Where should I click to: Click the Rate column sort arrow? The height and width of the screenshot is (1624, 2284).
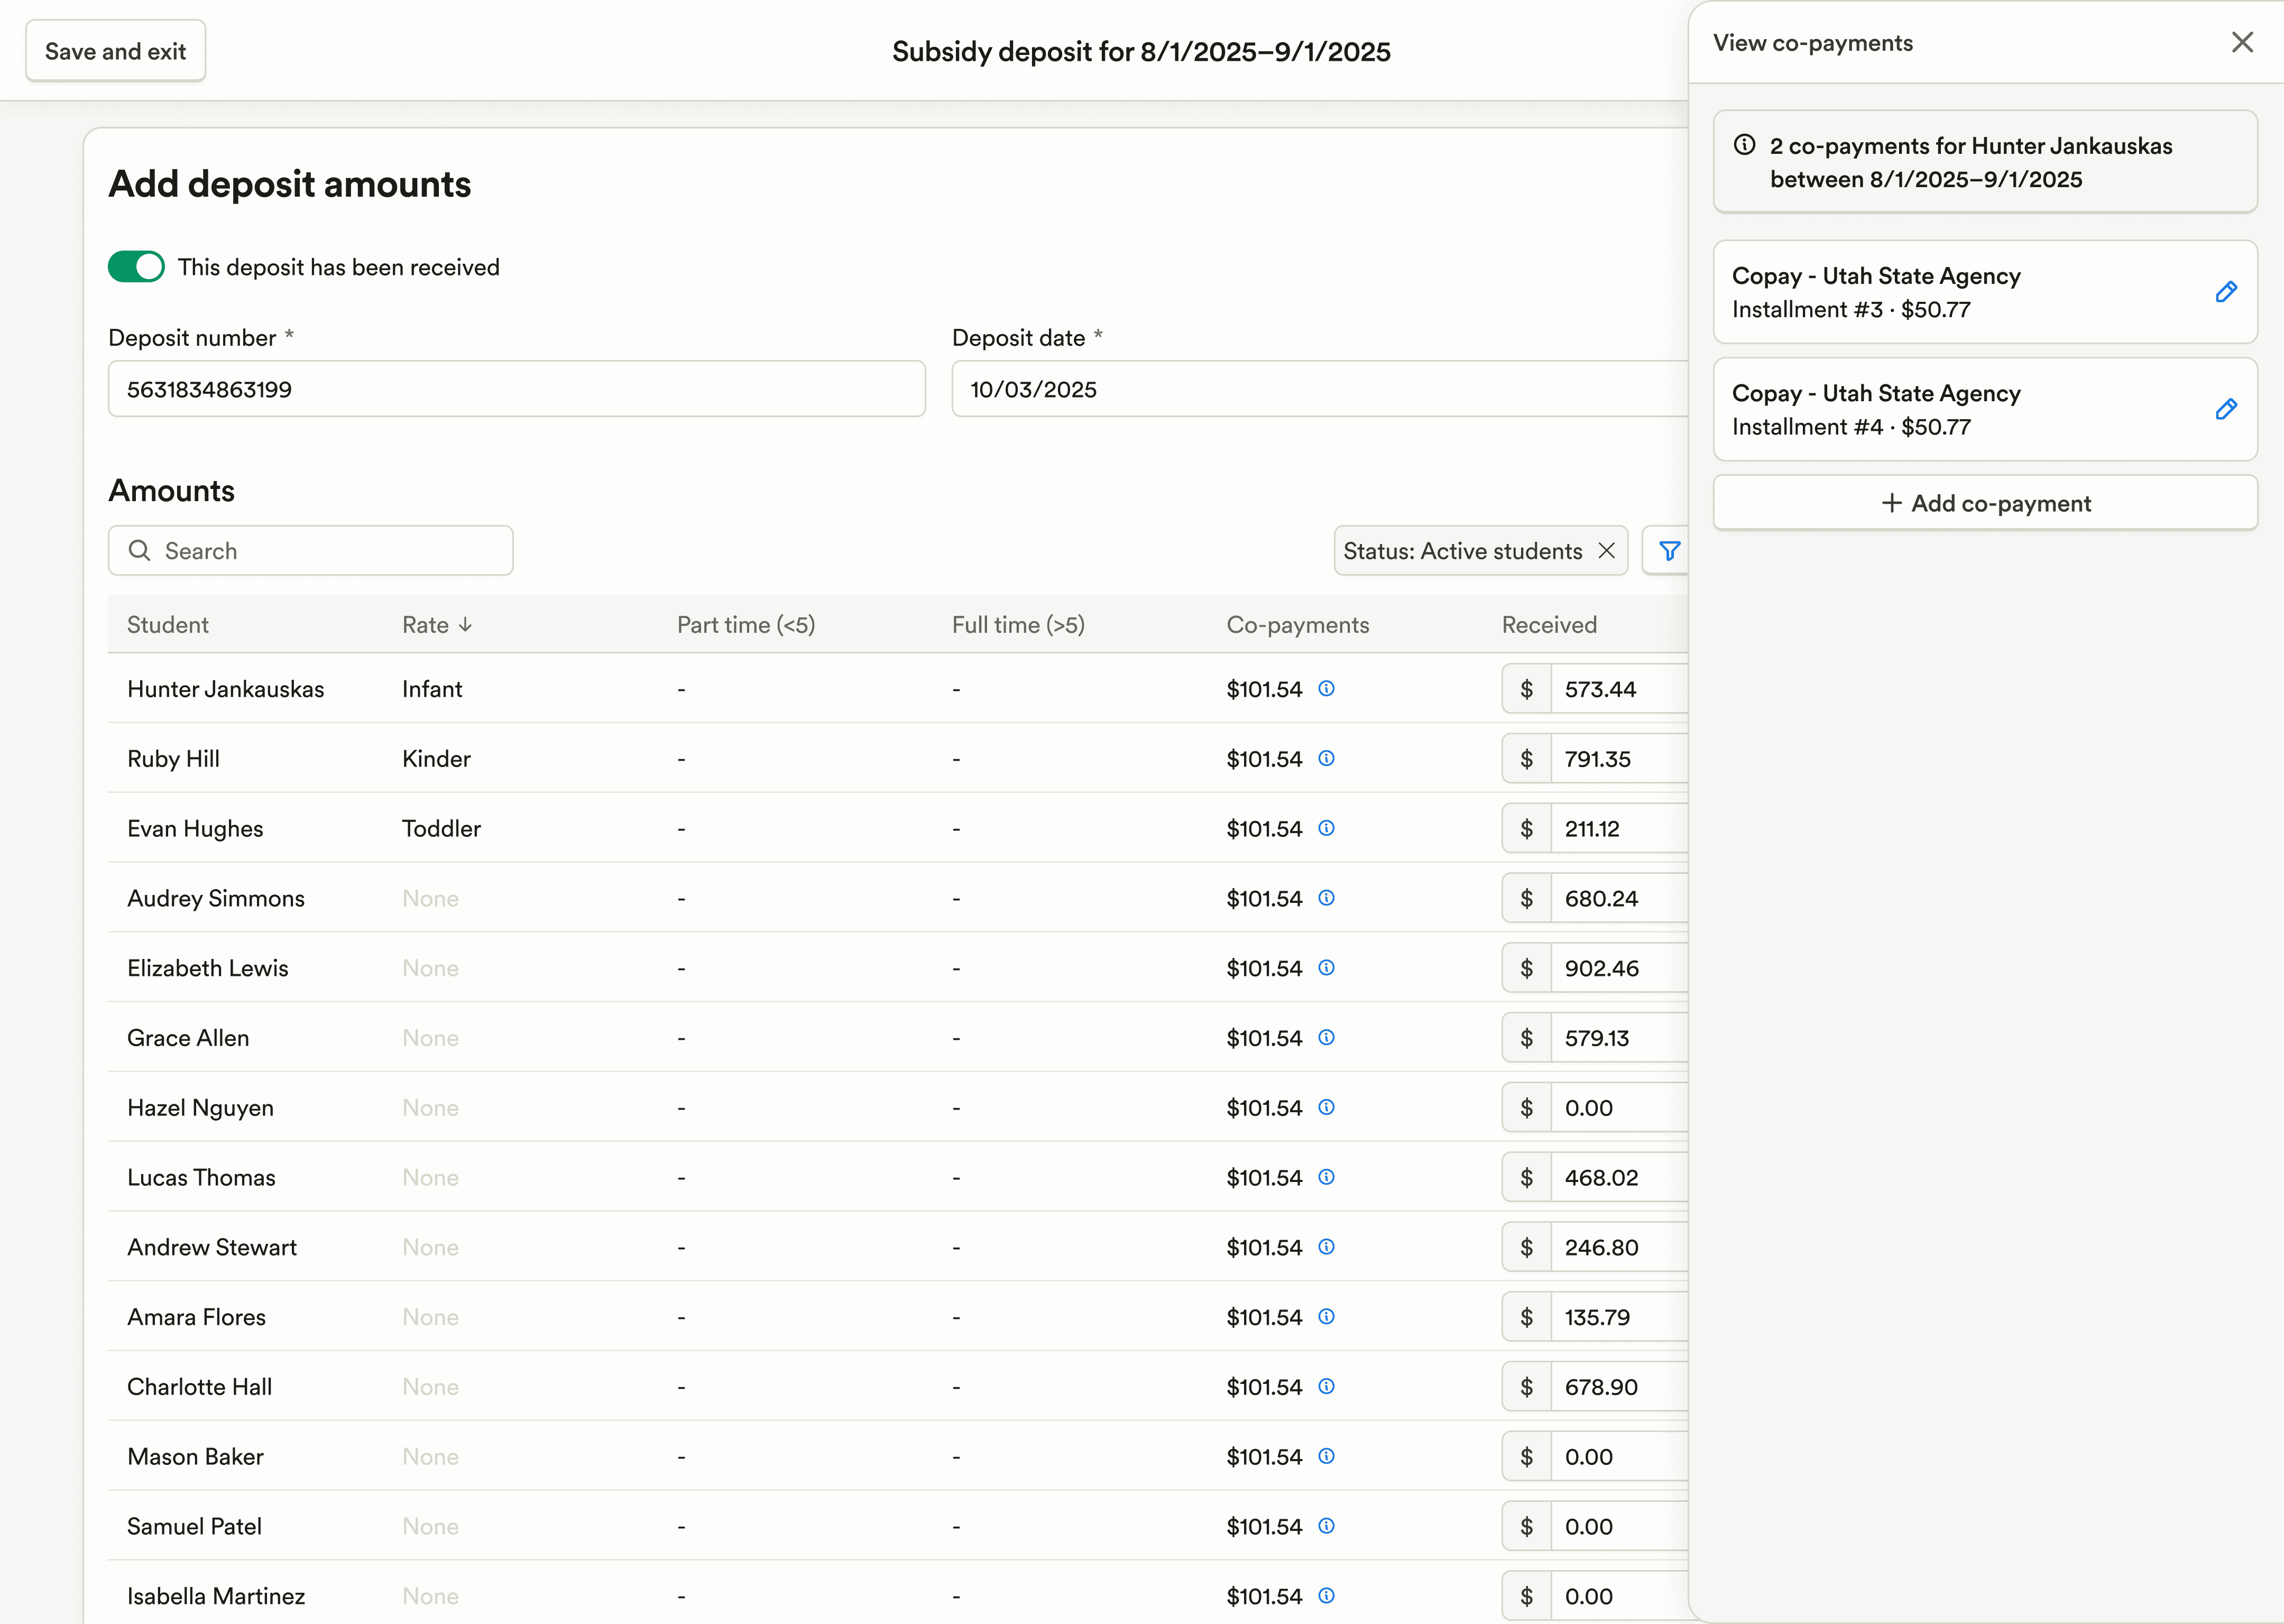[x=465, y=624]
